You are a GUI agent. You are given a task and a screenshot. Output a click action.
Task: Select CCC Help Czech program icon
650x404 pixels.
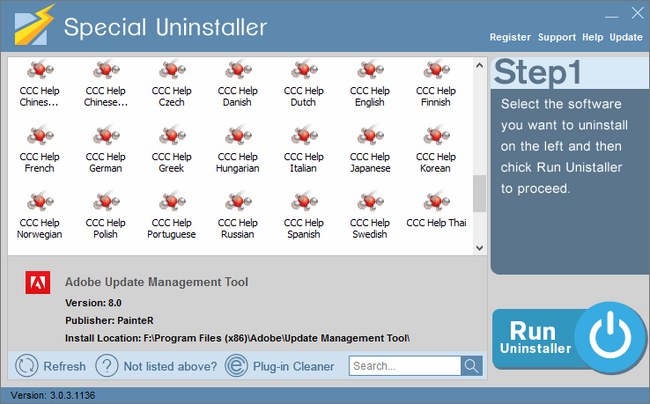(172, 70)
